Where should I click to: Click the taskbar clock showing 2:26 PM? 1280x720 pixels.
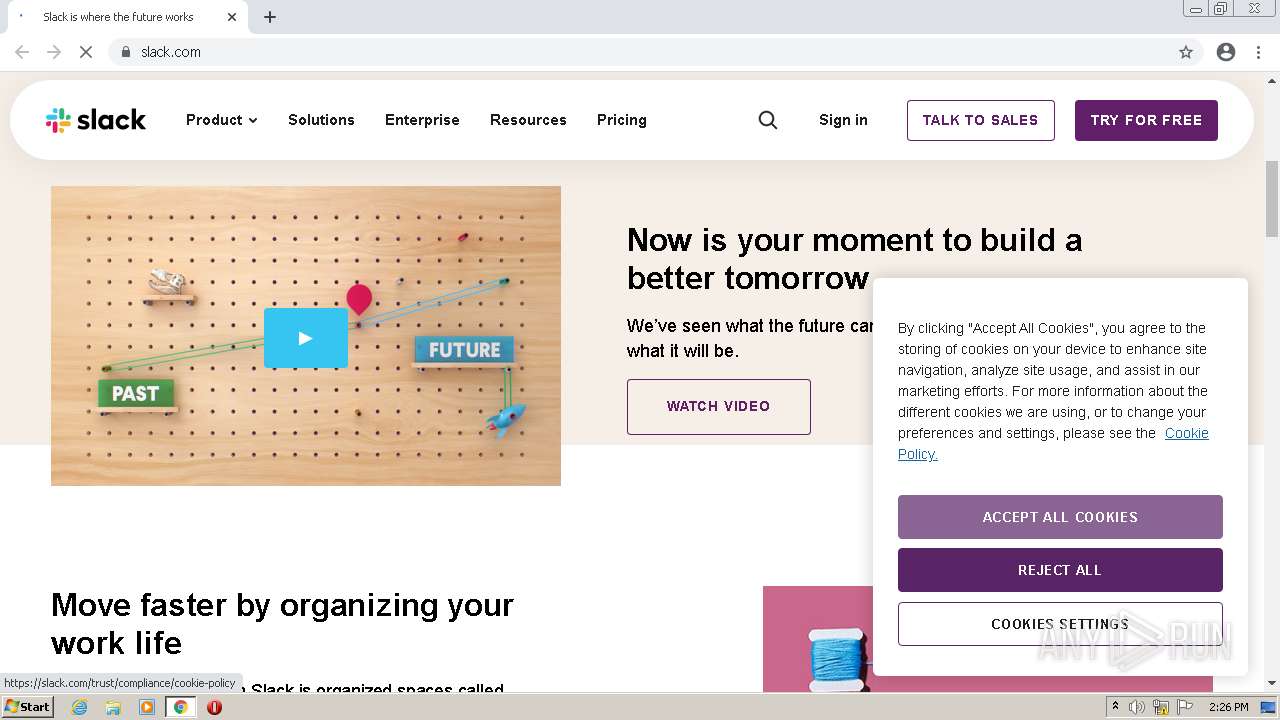[1229, 707]
